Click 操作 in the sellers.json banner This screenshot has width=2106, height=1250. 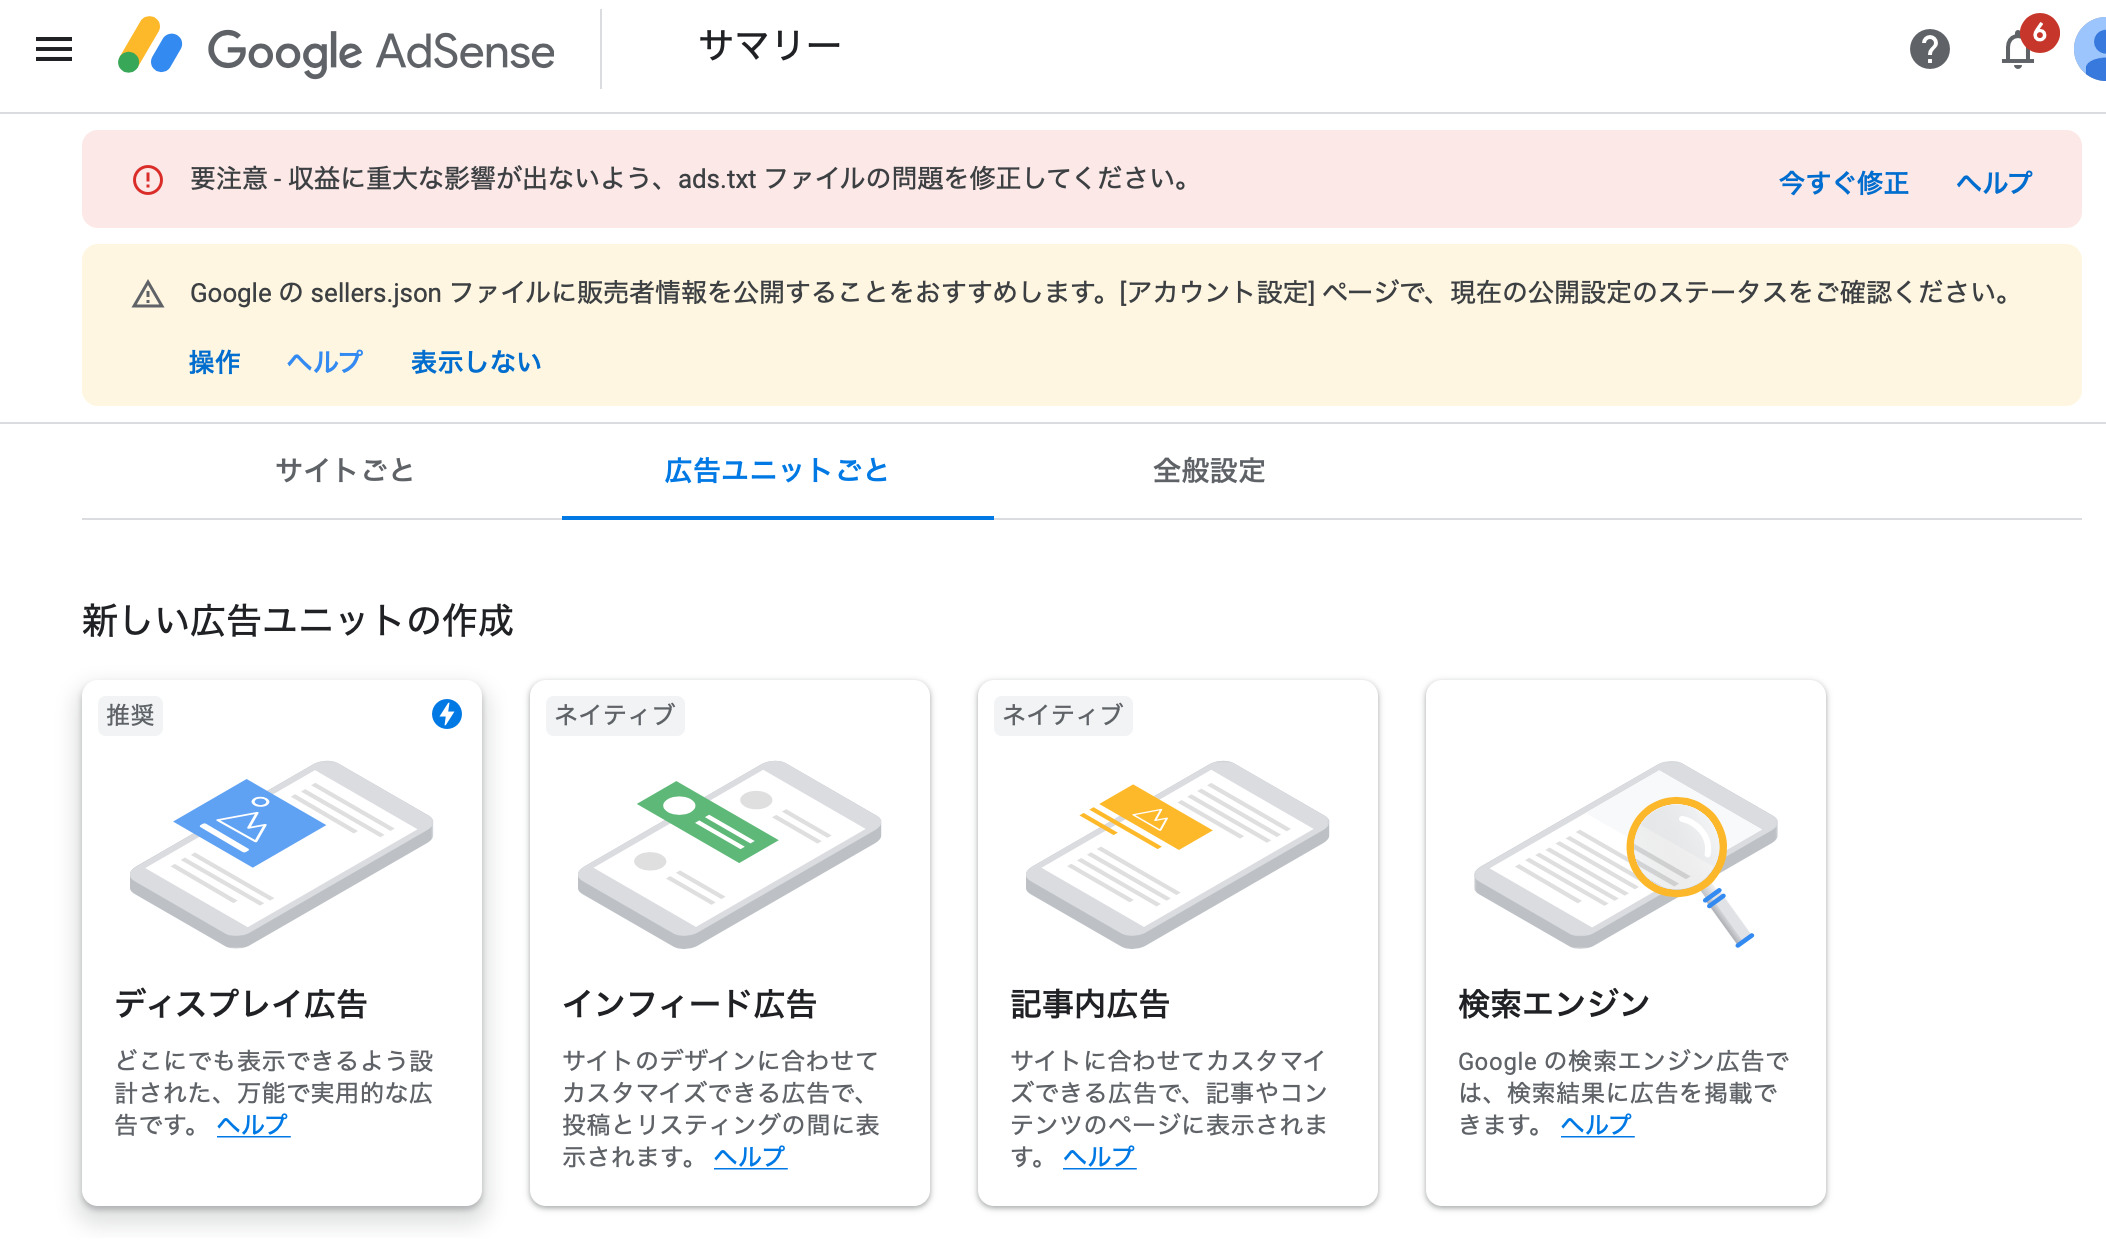(214, 362)
